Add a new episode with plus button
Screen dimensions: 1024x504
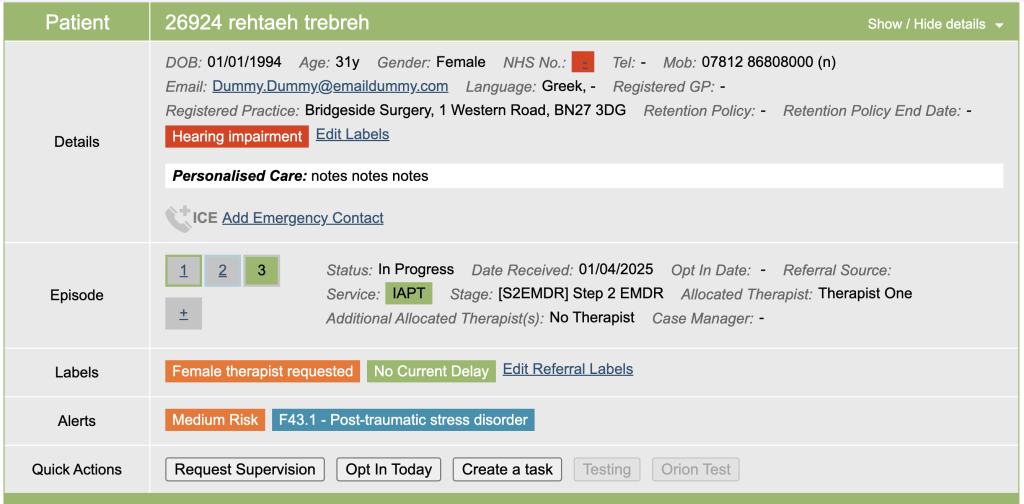tap(183, 313)
